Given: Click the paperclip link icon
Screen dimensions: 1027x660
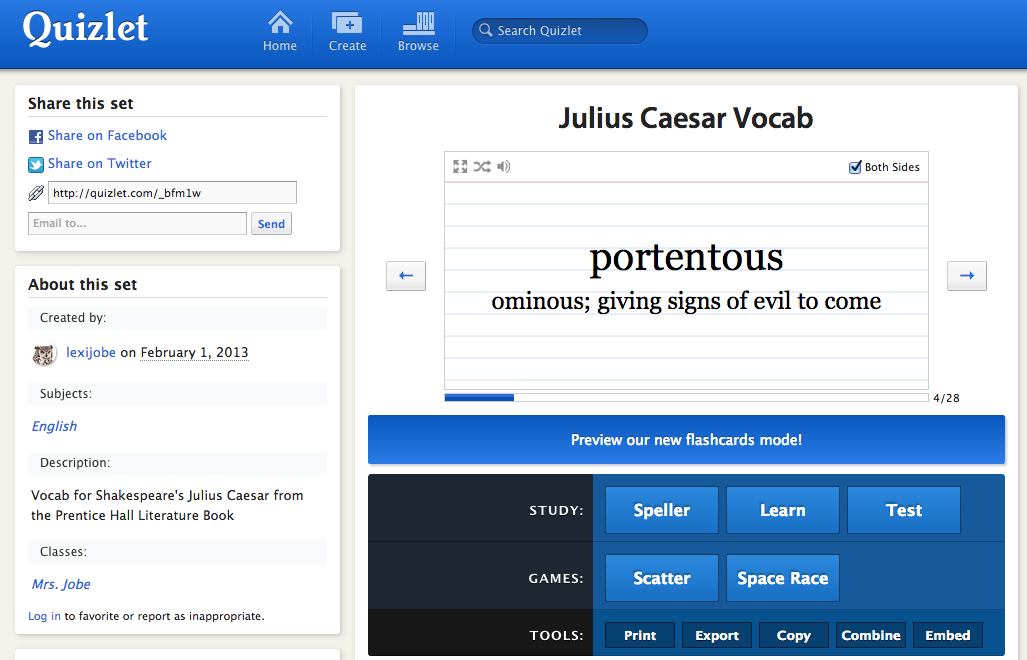Looking at the screenshot, I should [x=36, y=192].
